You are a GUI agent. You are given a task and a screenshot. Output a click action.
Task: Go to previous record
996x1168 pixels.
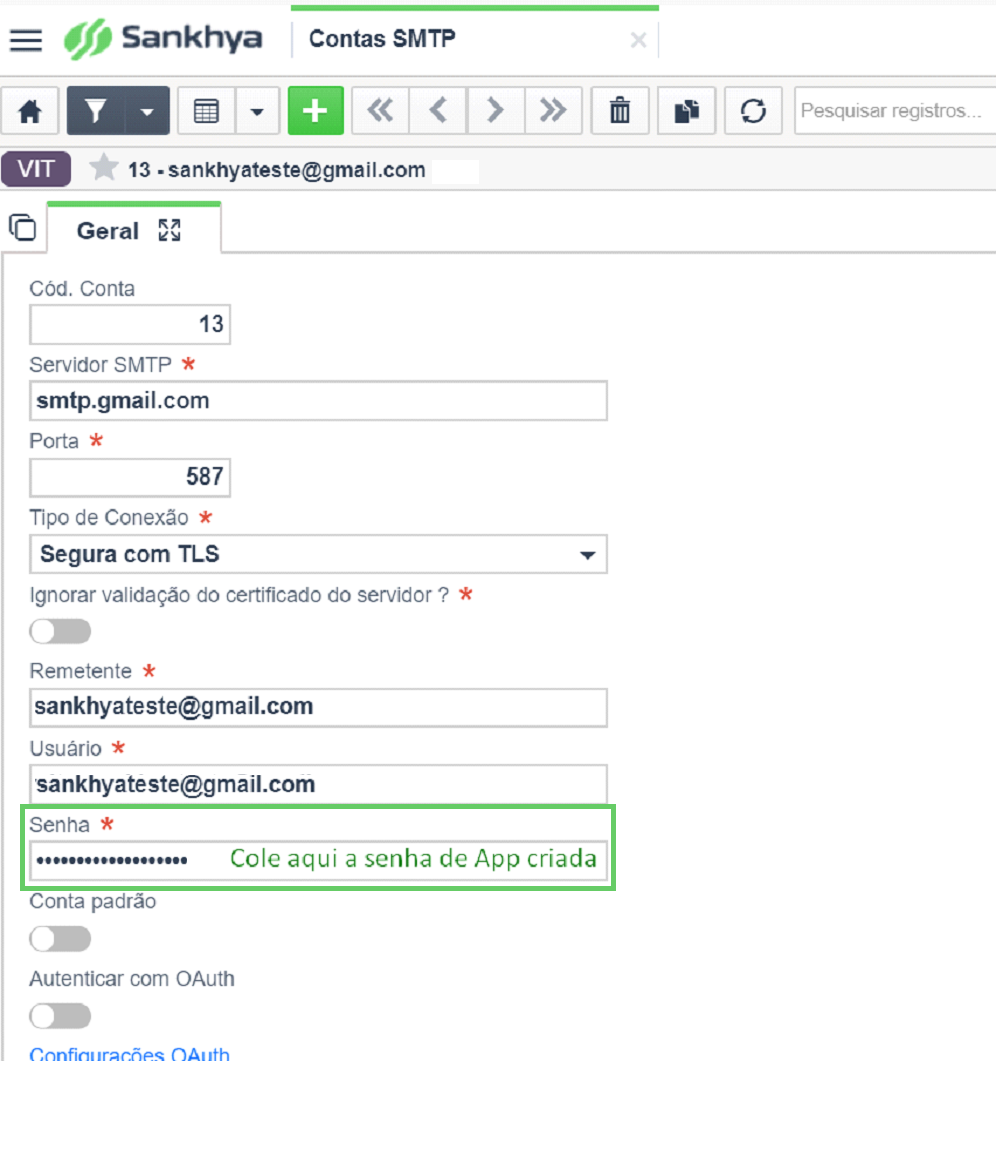[438, 111]
